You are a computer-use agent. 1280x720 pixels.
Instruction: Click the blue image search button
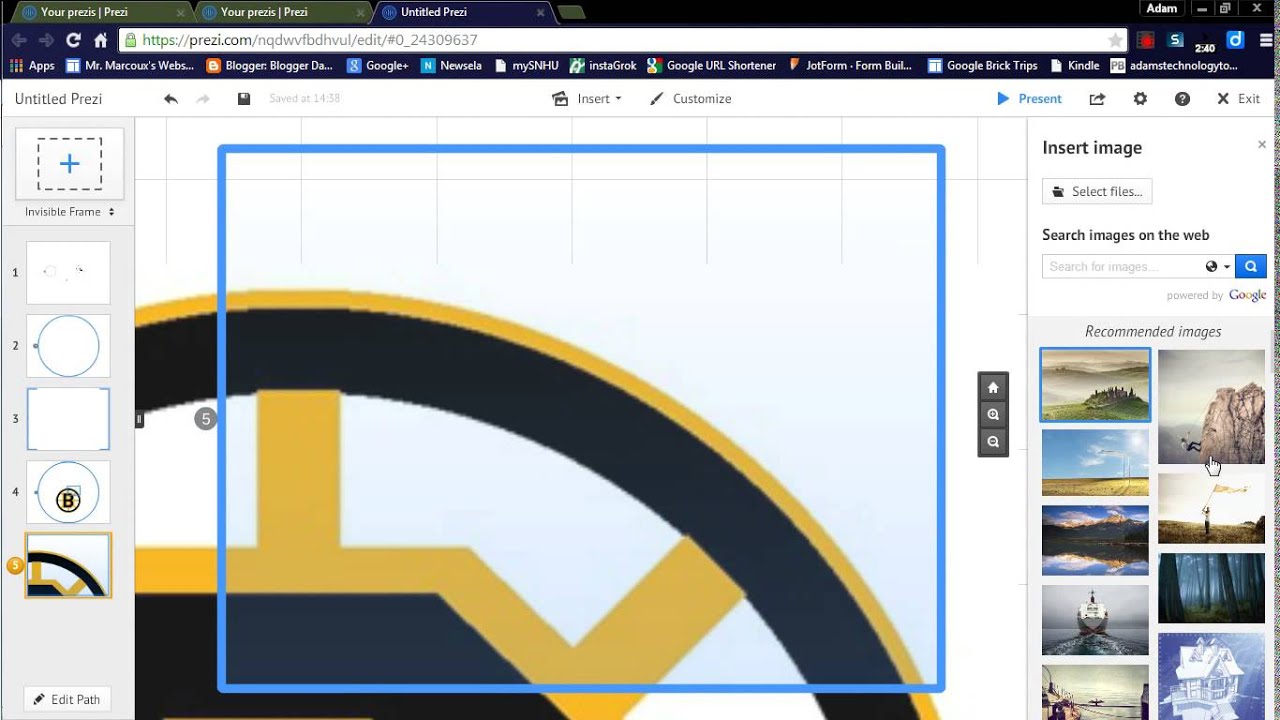(1251, 267)
